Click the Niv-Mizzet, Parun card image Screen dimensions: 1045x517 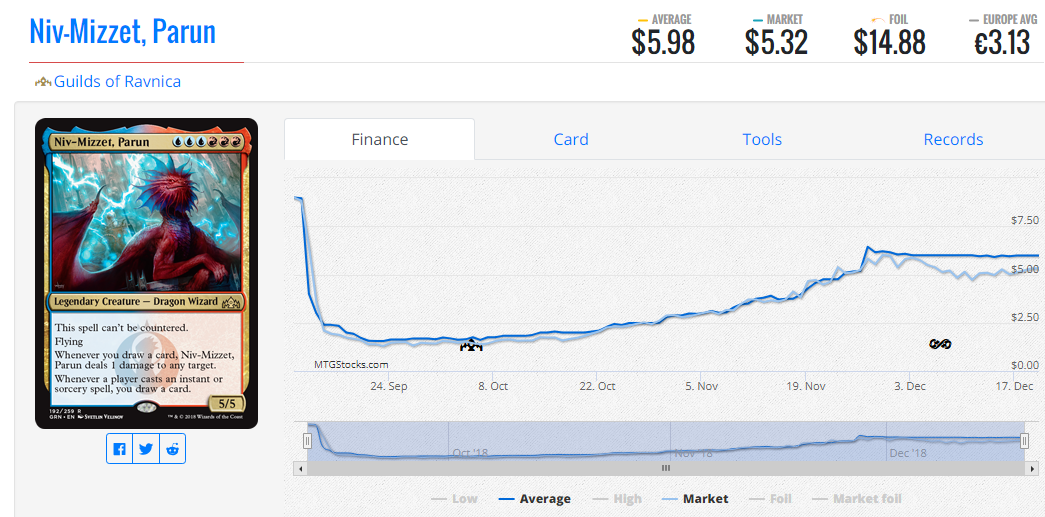click(146, 273)
